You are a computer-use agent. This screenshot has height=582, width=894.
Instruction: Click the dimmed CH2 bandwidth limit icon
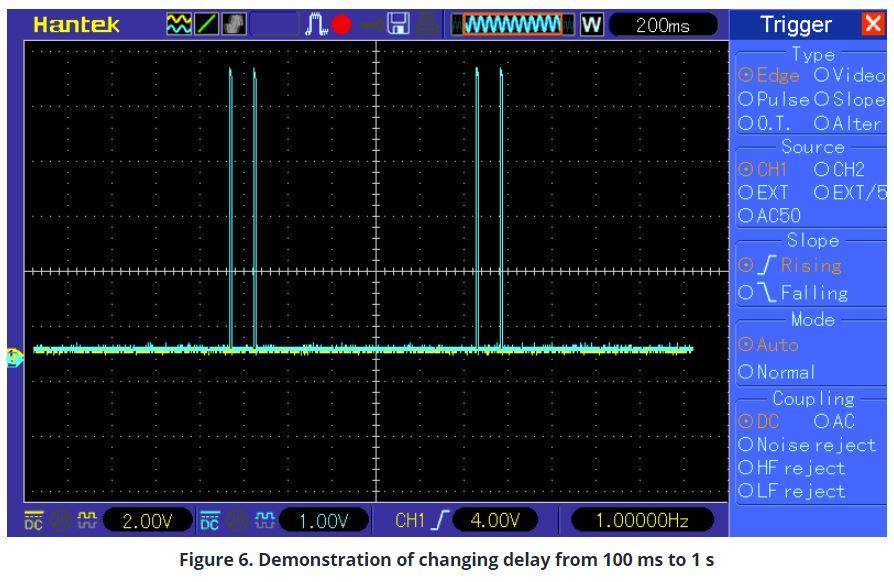click(237, 520)
